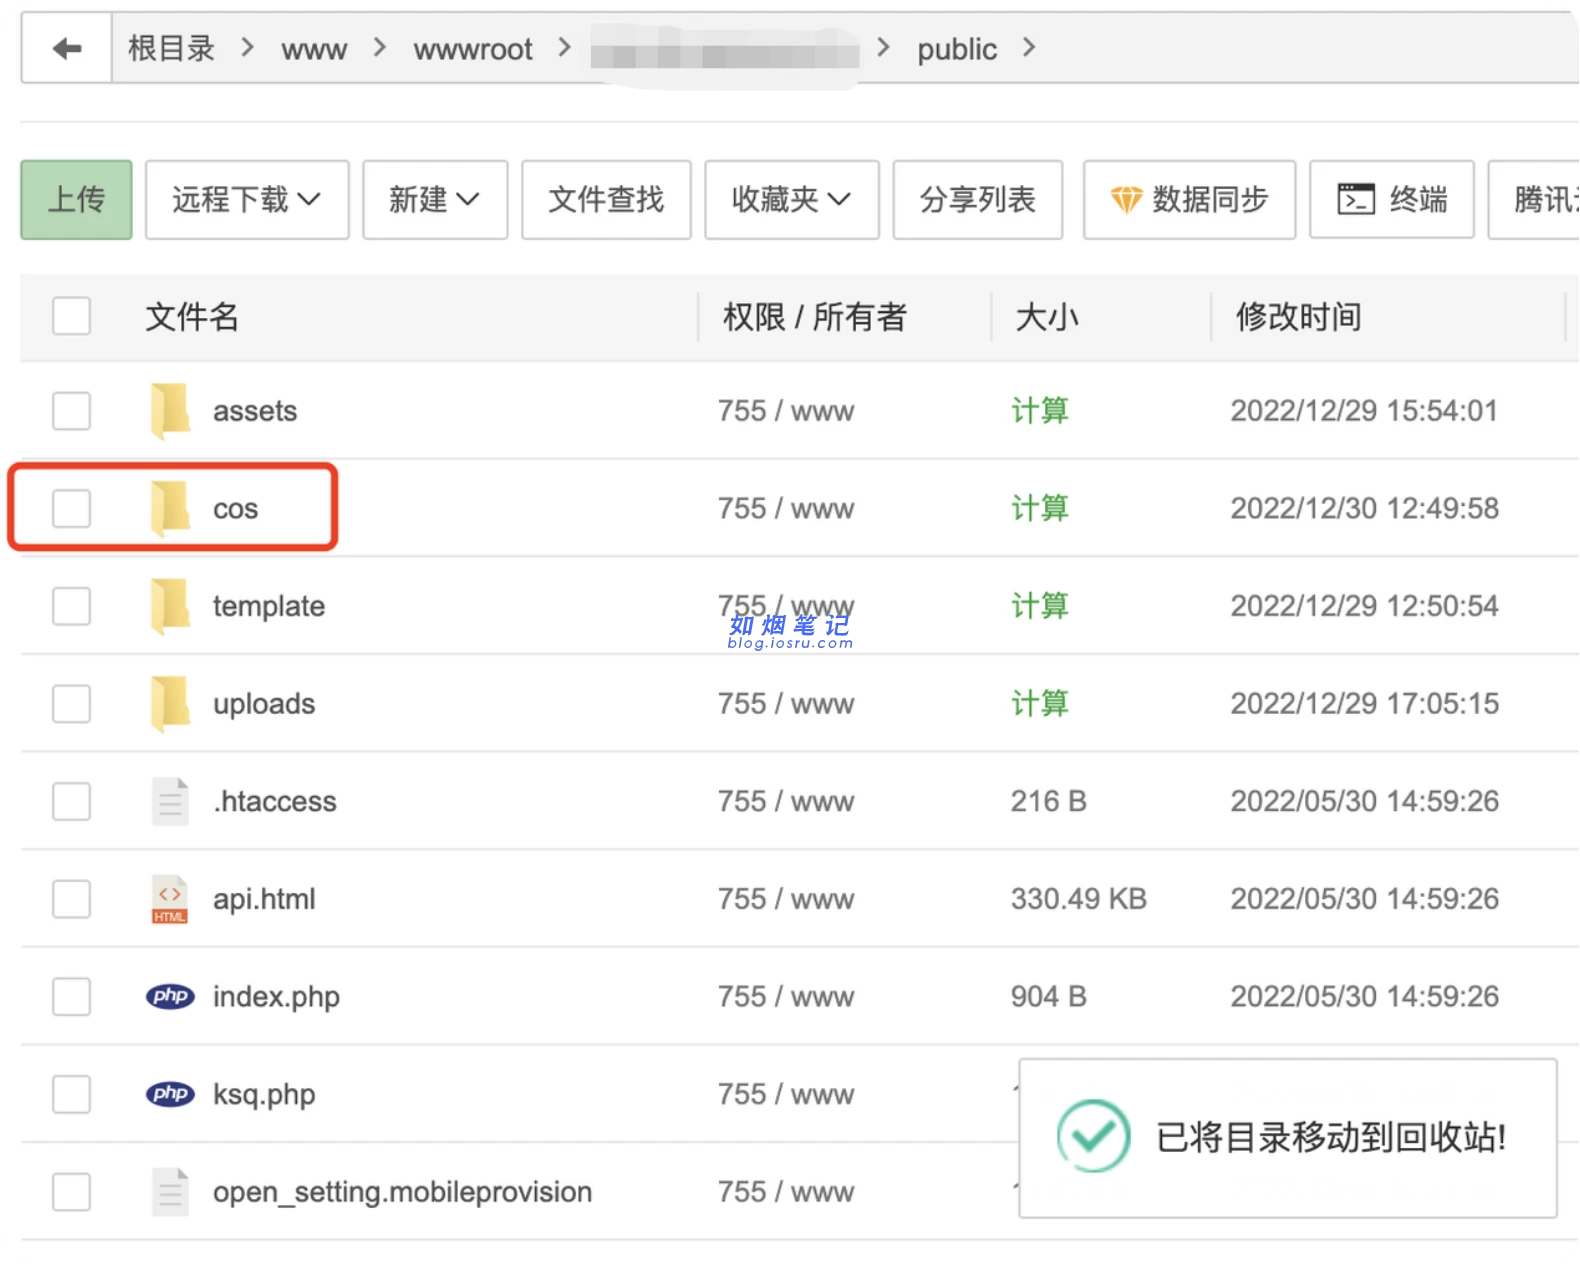The image size is (1580, 1264).
Task: Click the diamond icon on 数据同步
Action: (1126, 200)
